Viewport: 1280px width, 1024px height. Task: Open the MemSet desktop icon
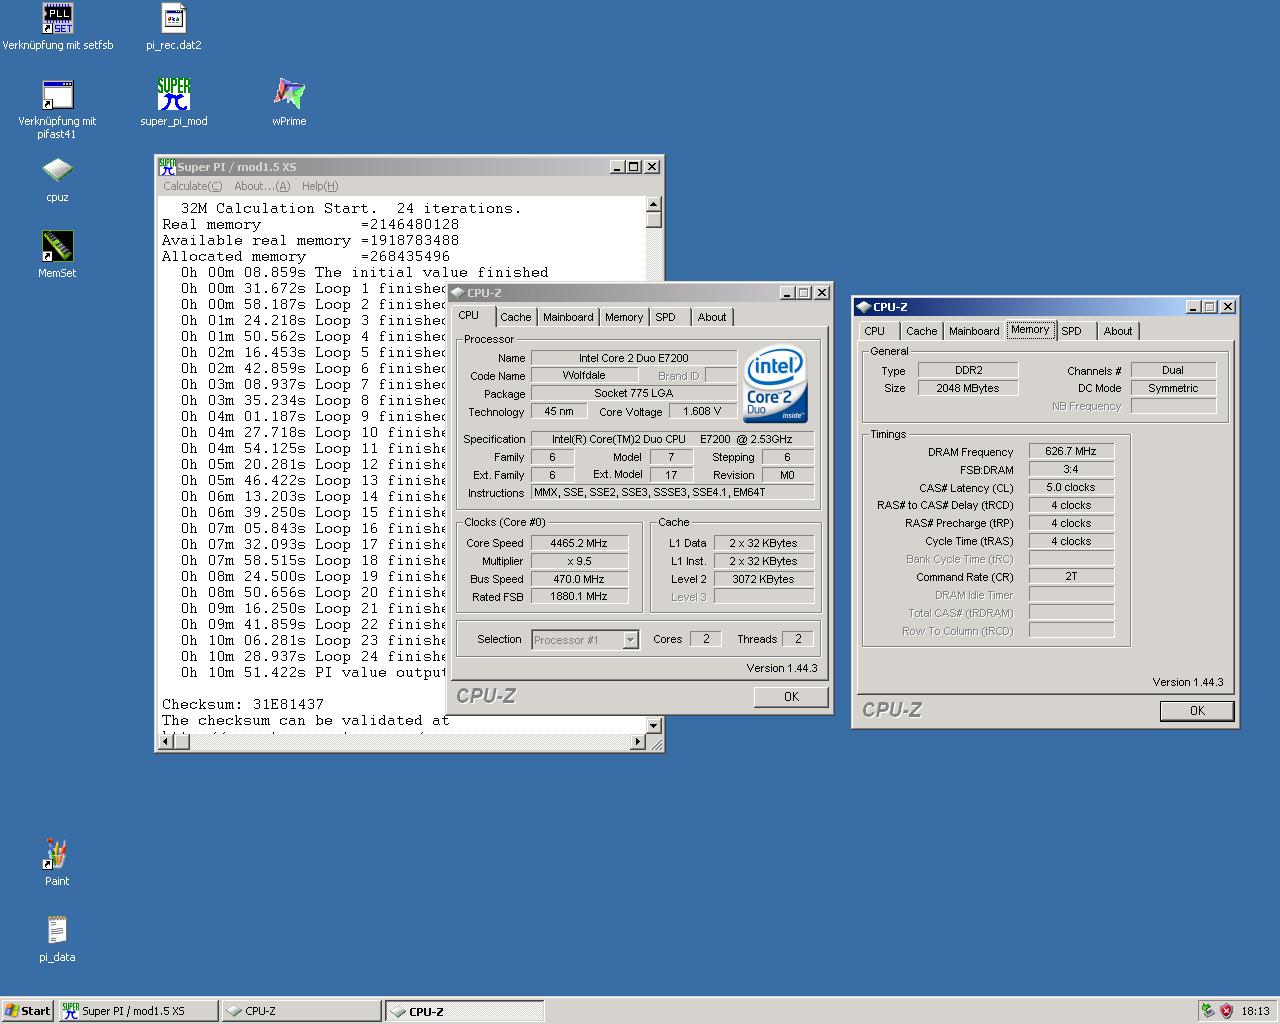click(x=58, y=246)
